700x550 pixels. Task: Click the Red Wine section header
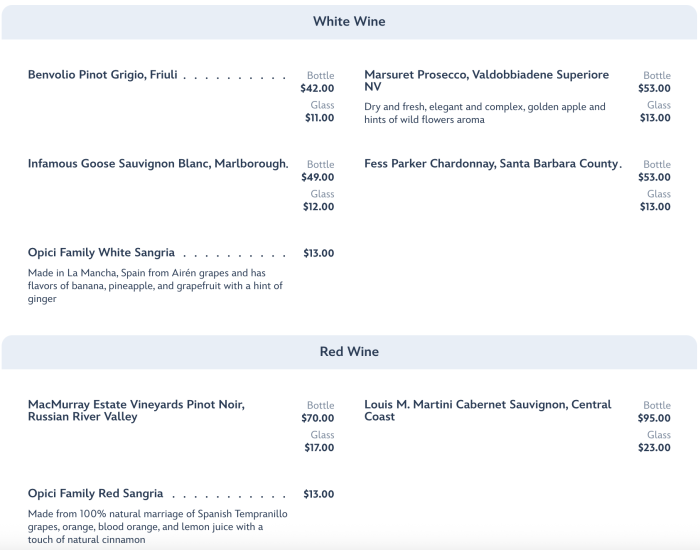349,352
